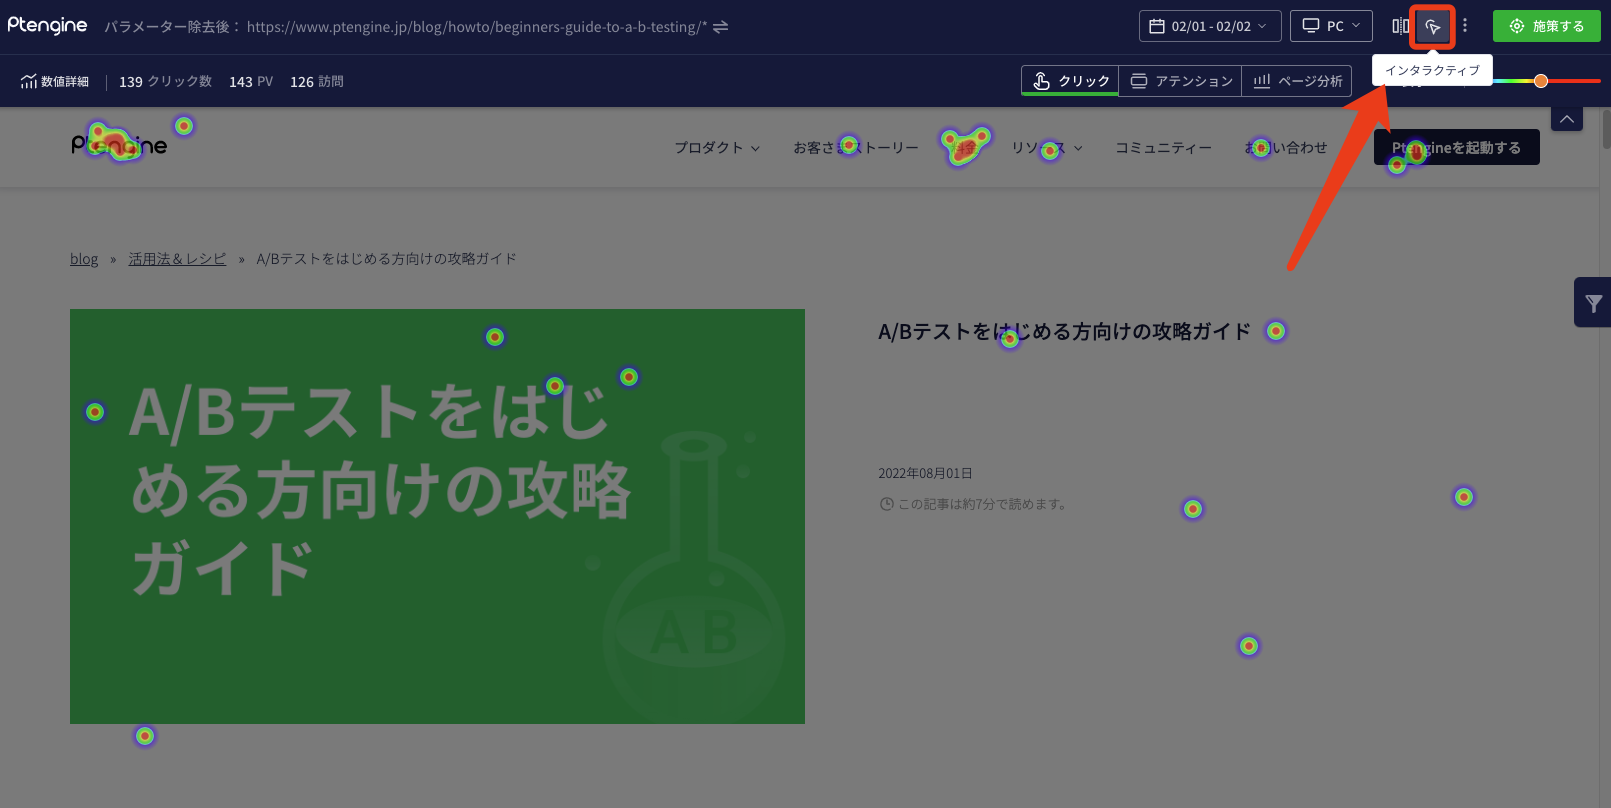This screenshot has width=1611, height=808.
Task: Click the heatmap intensity slider handle
Action: [1541, 81]
